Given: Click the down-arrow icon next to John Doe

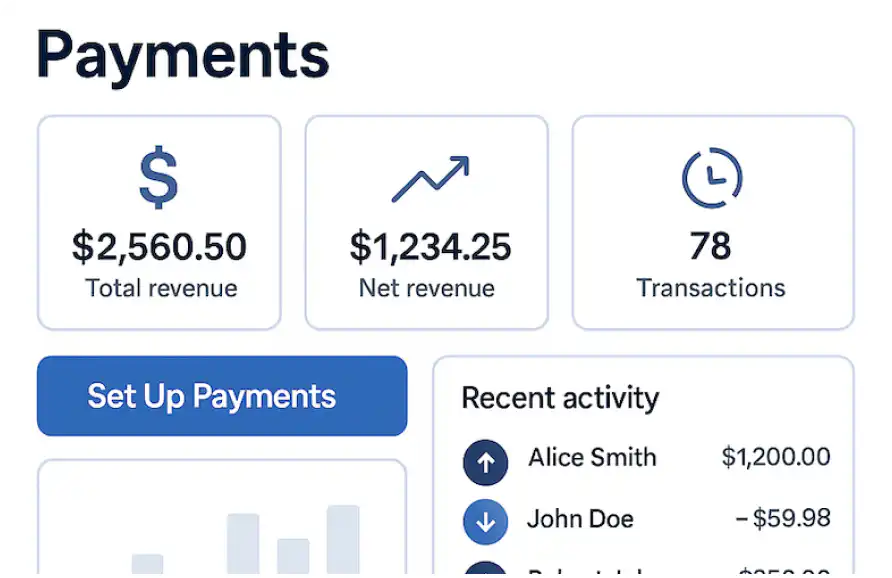Looking at the screenshot, I should pyautogui.click(x=485, y=521).
